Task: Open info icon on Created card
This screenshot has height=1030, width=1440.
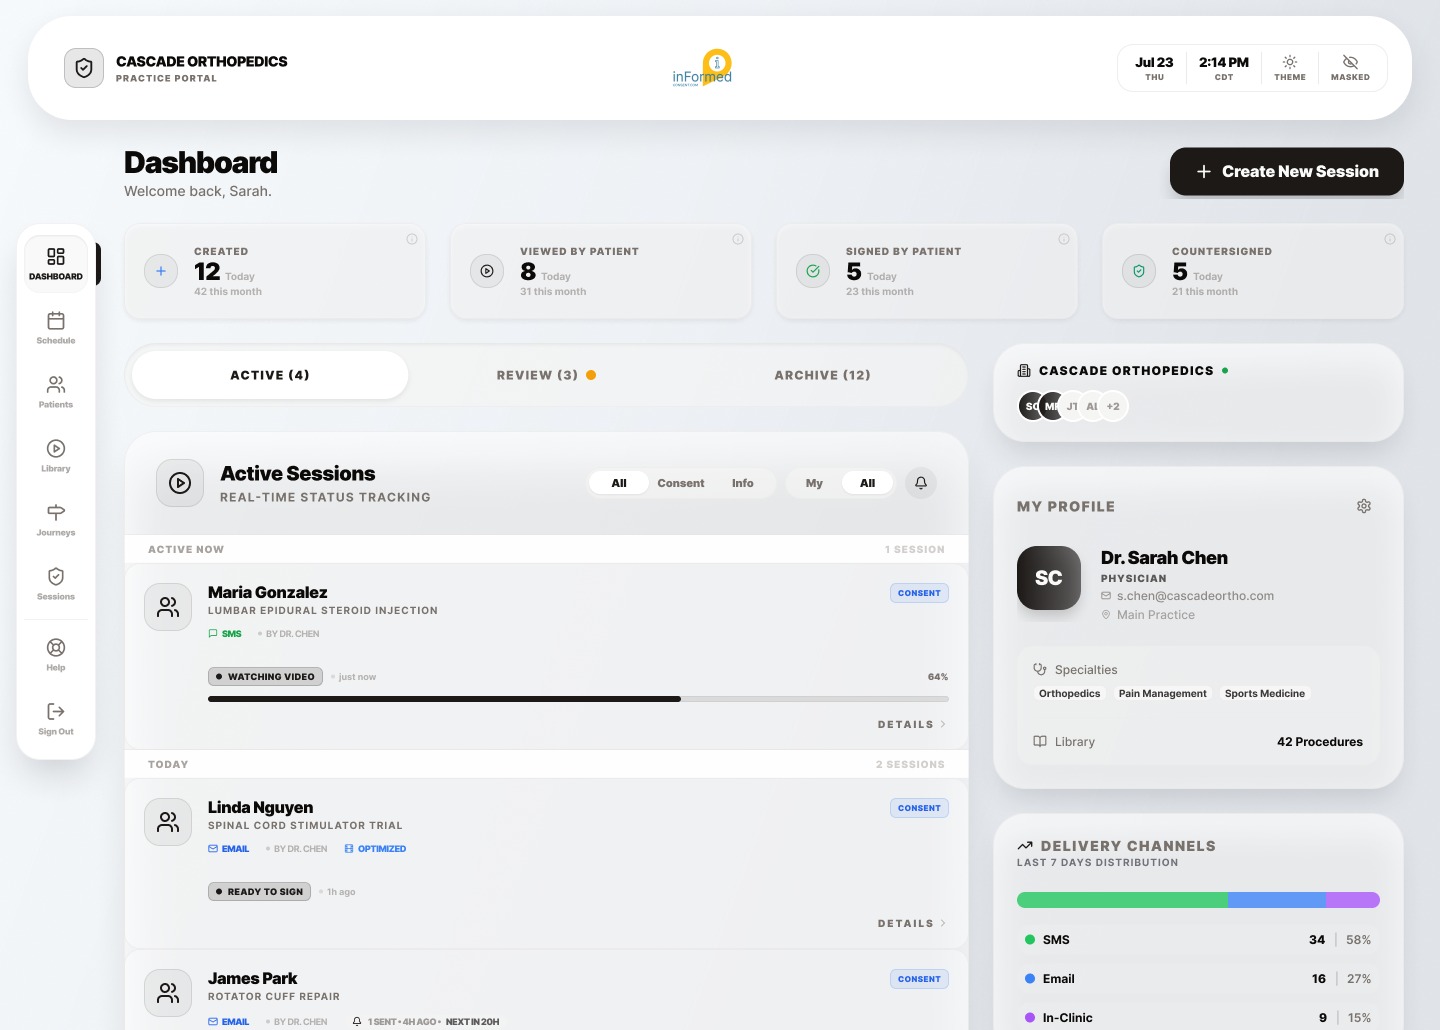Action: [x=412, y=239]
